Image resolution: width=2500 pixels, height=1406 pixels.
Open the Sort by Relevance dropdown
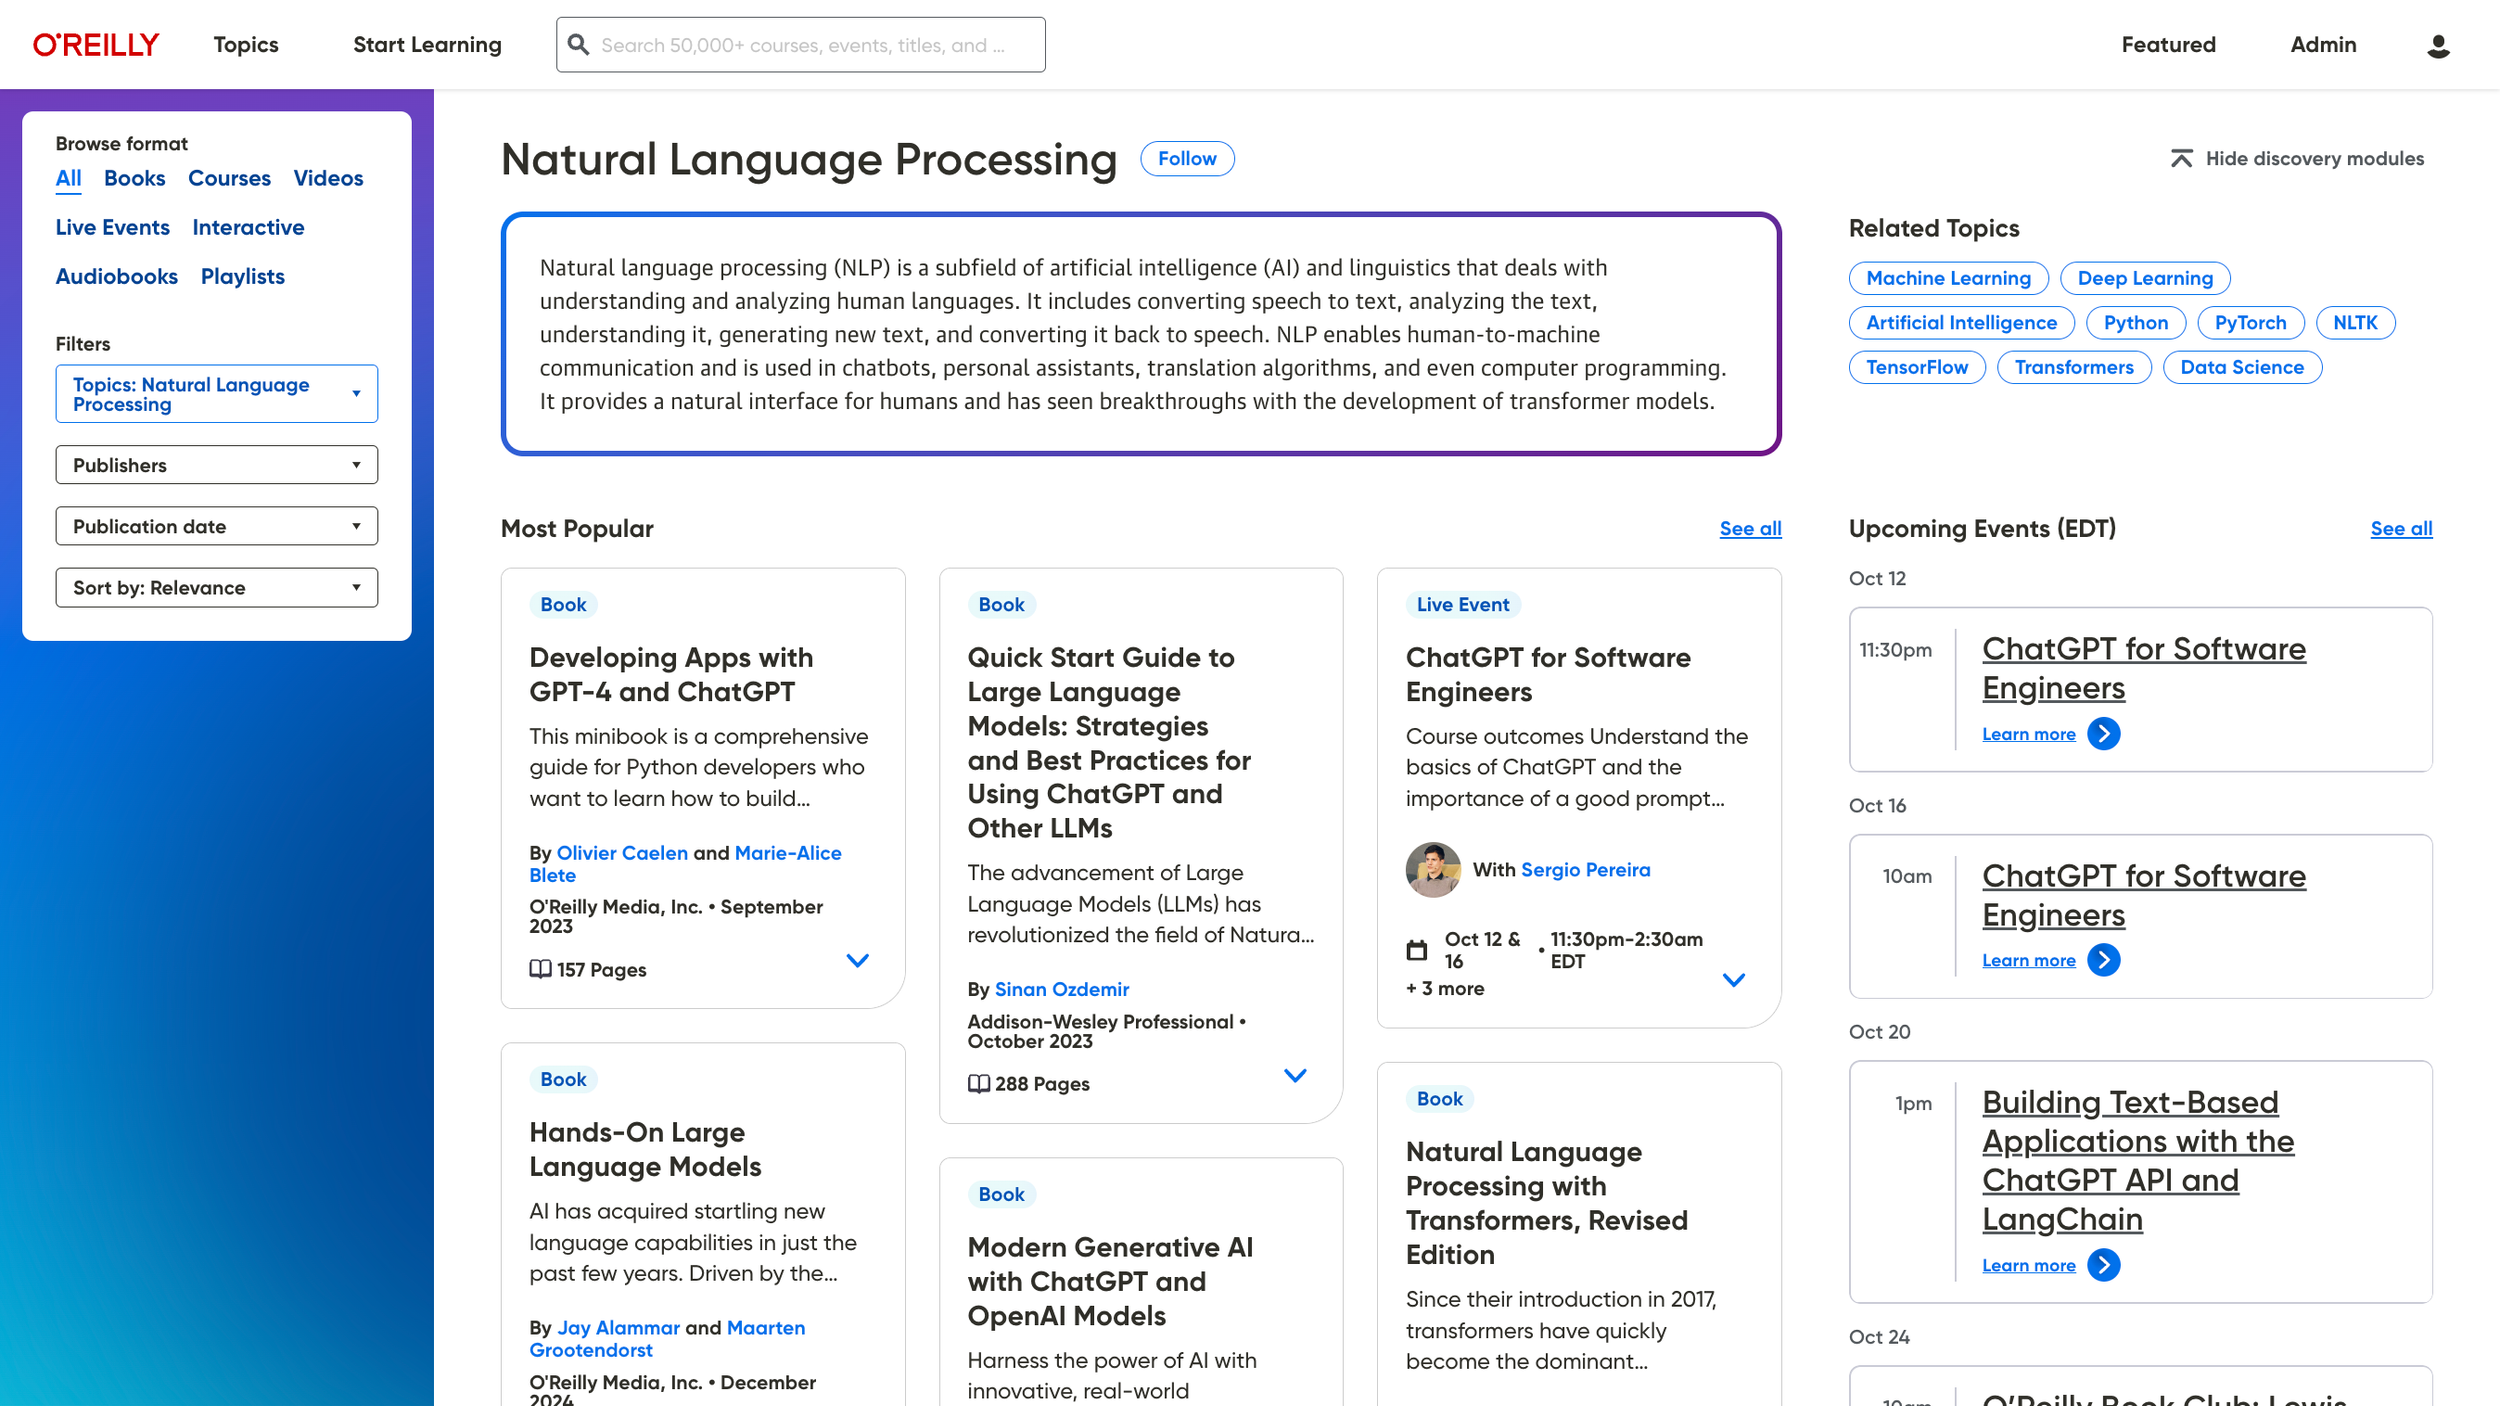tap(216, 588)
